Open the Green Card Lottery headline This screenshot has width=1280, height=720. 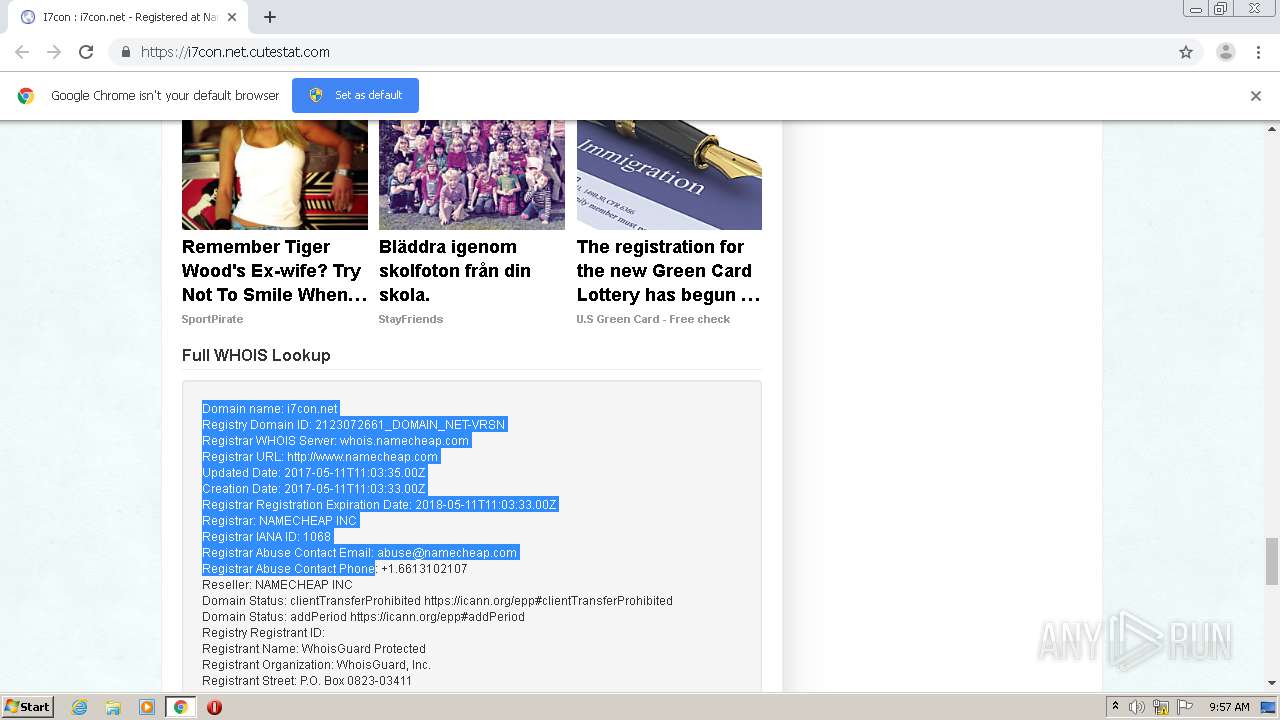click(x=668, y=271)
